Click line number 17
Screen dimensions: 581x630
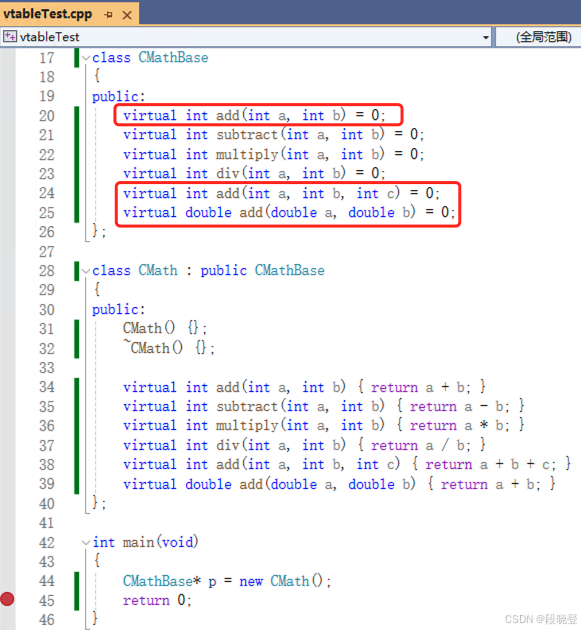47,58
